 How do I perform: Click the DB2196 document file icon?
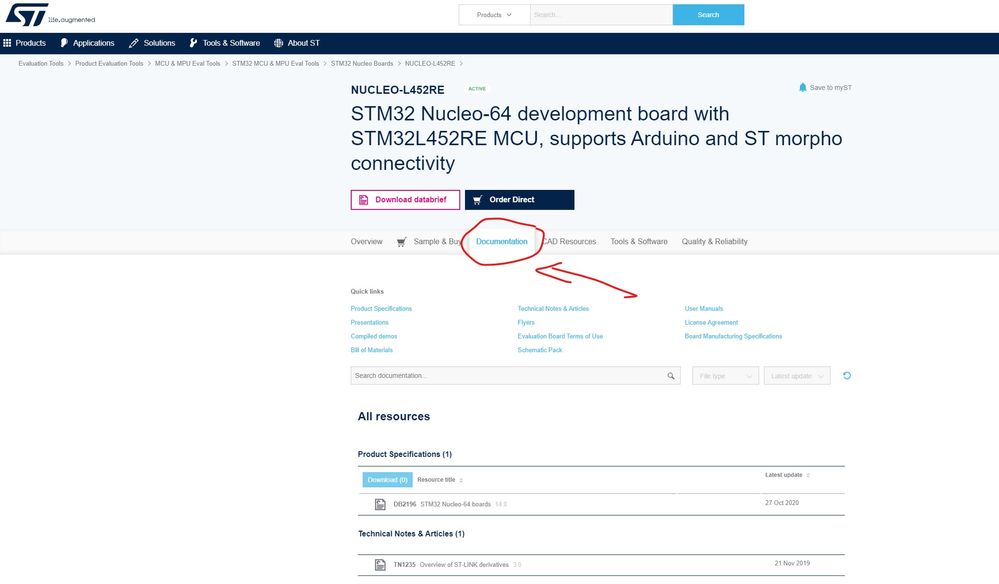[380, 504]
